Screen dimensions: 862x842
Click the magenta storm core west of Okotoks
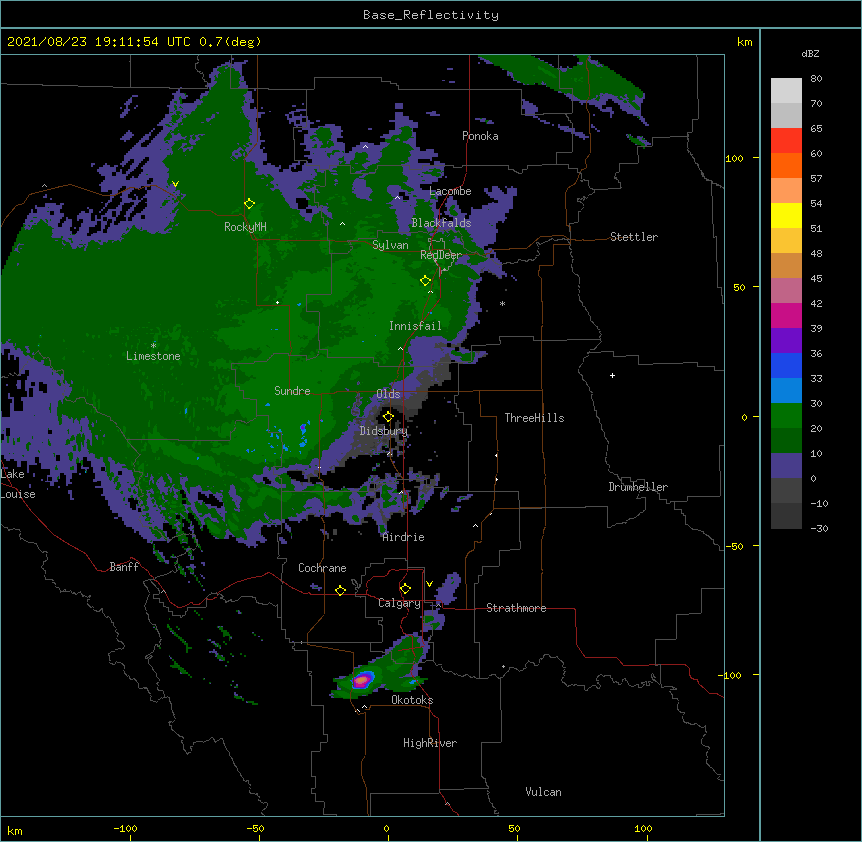coord(361,680)
